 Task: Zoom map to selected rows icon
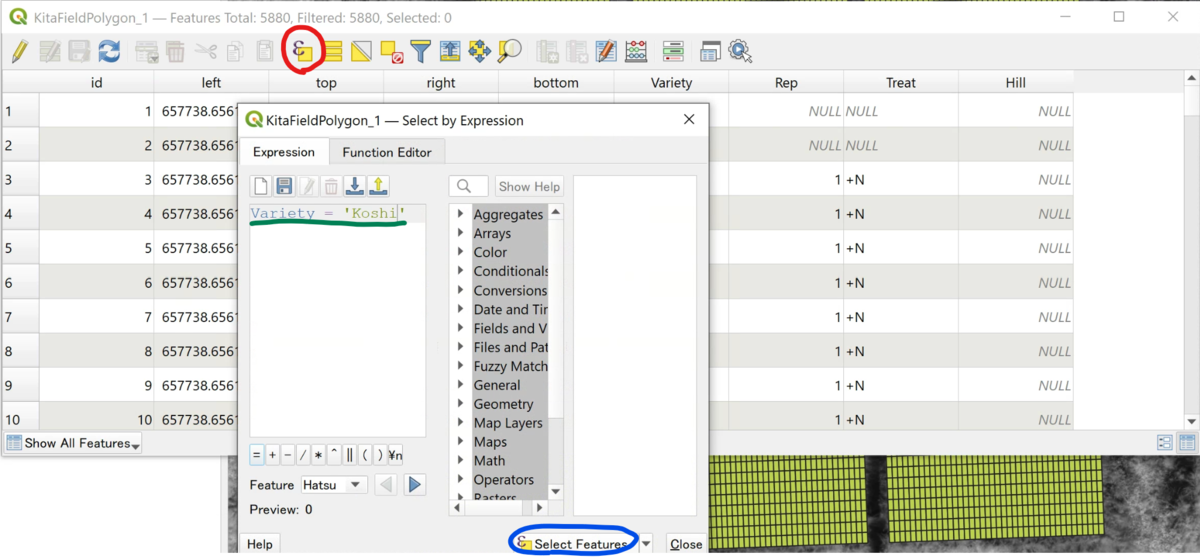pyautogui.click(x=509, y=51)
